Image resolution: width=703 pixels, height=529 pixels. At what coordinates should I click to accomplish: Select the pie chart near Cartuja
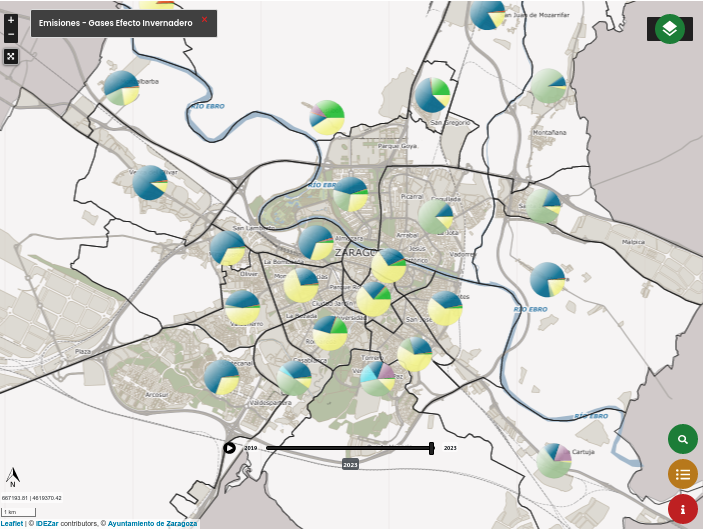click(x=554, y=460)
